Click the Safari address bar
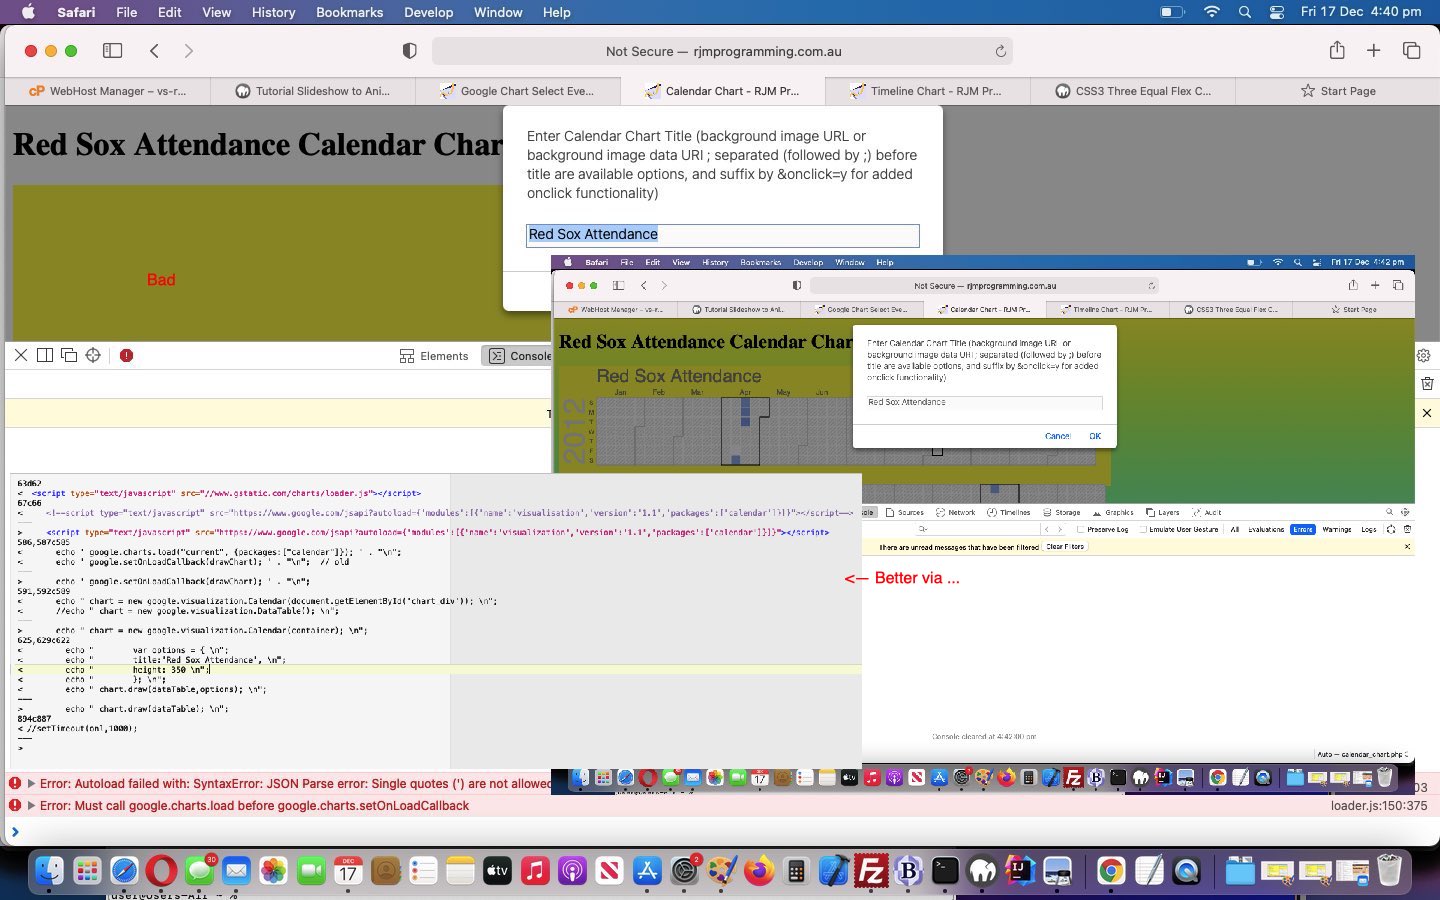This screenshot has width=1440, height=900. [x=722, y=51]
